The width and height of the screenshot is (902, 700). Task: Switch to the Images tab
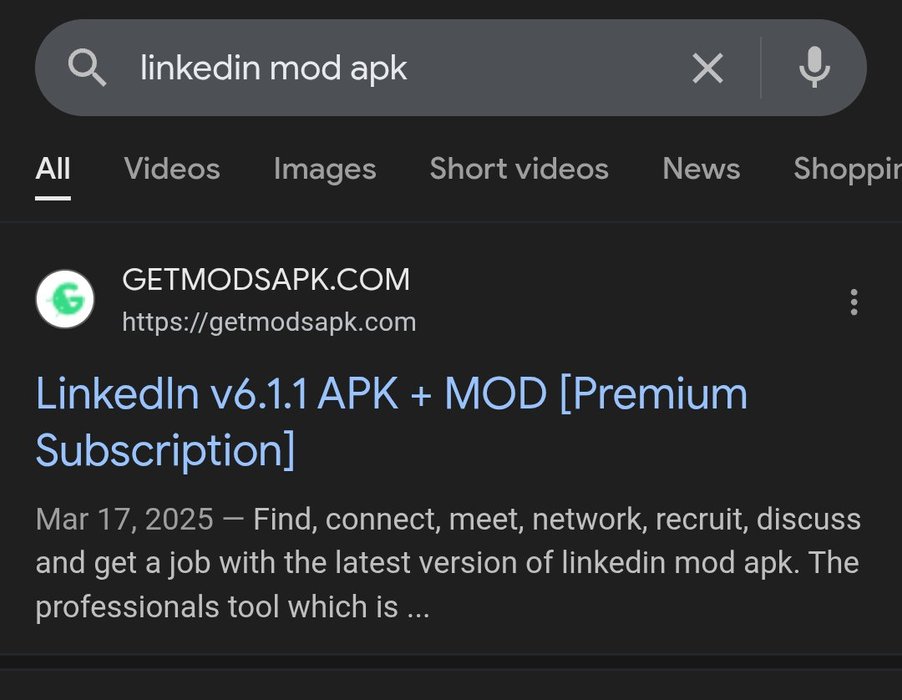[x=325, y=169]
